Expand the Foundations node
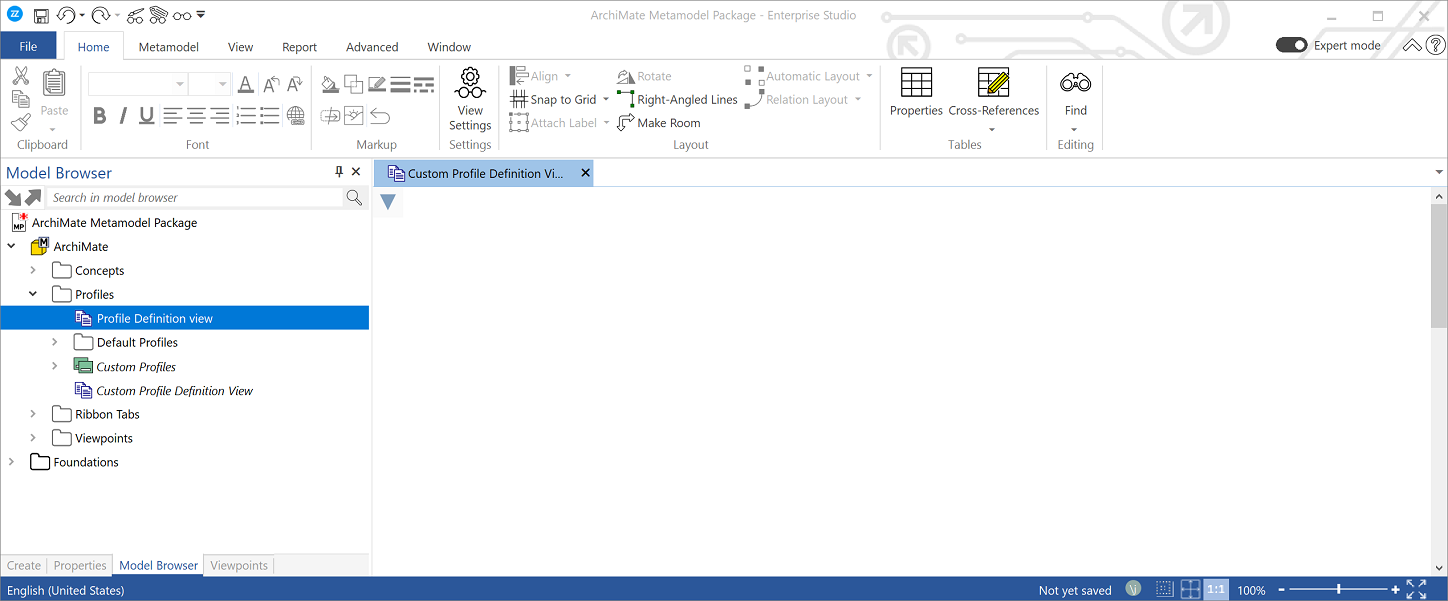Screen dimensions: 1448x601 pos(11,462)
